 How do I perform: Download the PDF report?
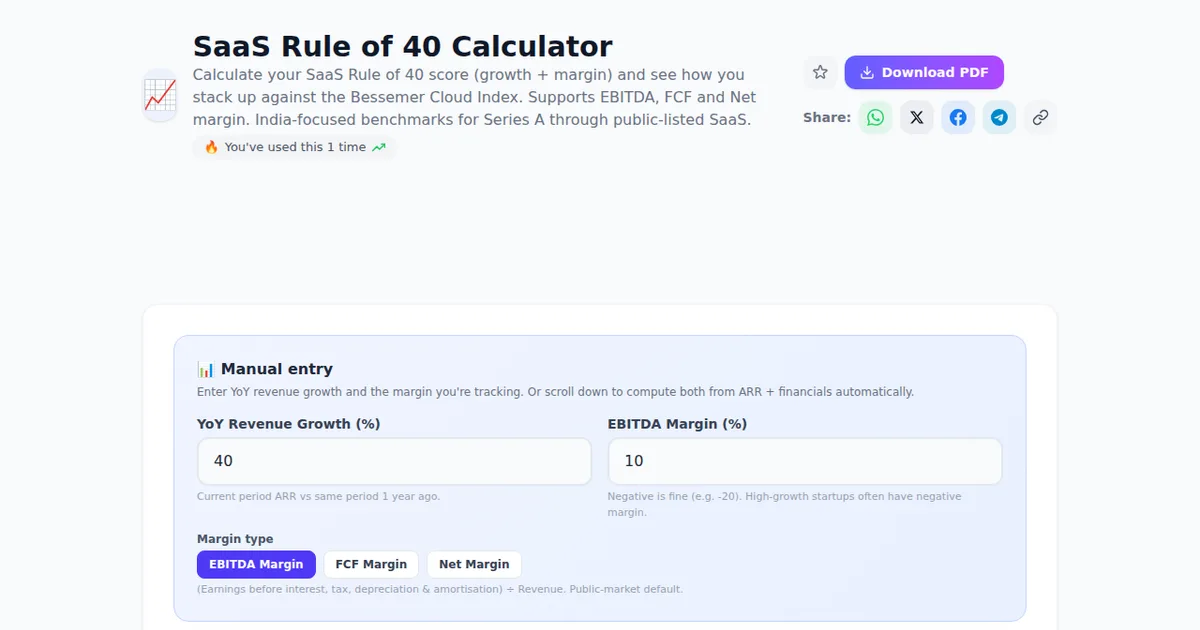coord(924,72)
